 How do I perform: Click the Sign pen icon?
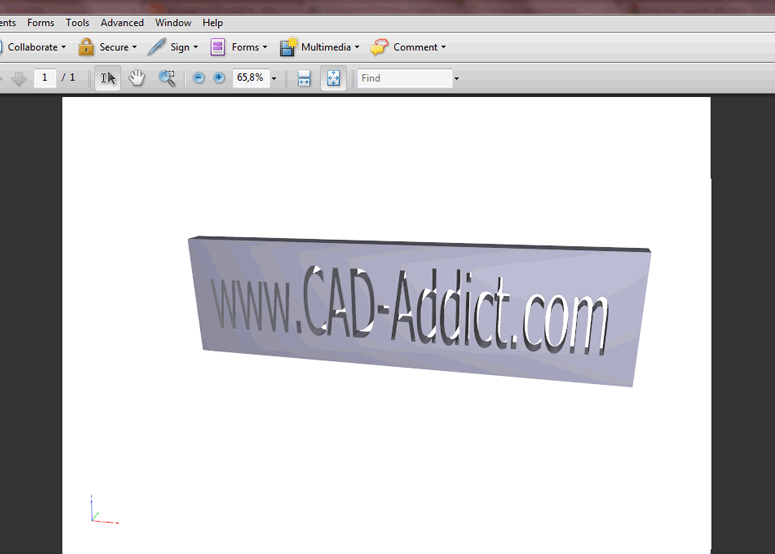coord(157,47)
